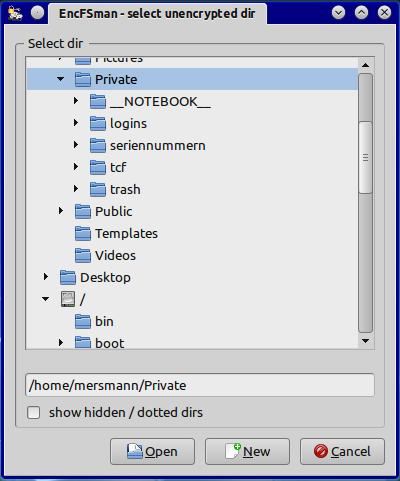Select the Private row label
This screenshot has height=481, width=400.
click(116, 80)
